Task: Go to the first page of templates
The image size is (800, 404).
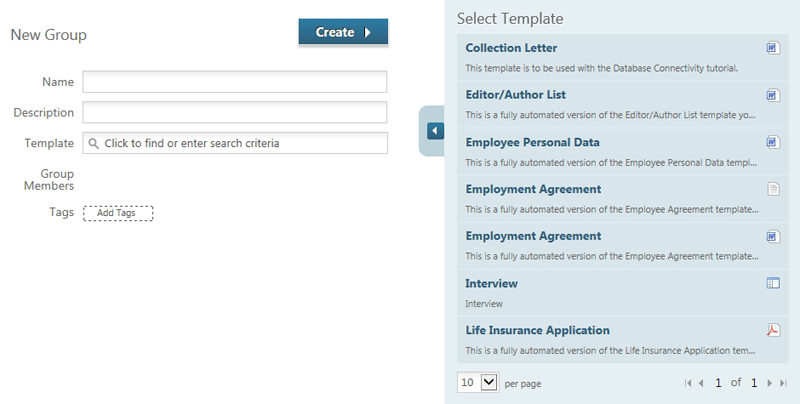Action: [688, 383]
